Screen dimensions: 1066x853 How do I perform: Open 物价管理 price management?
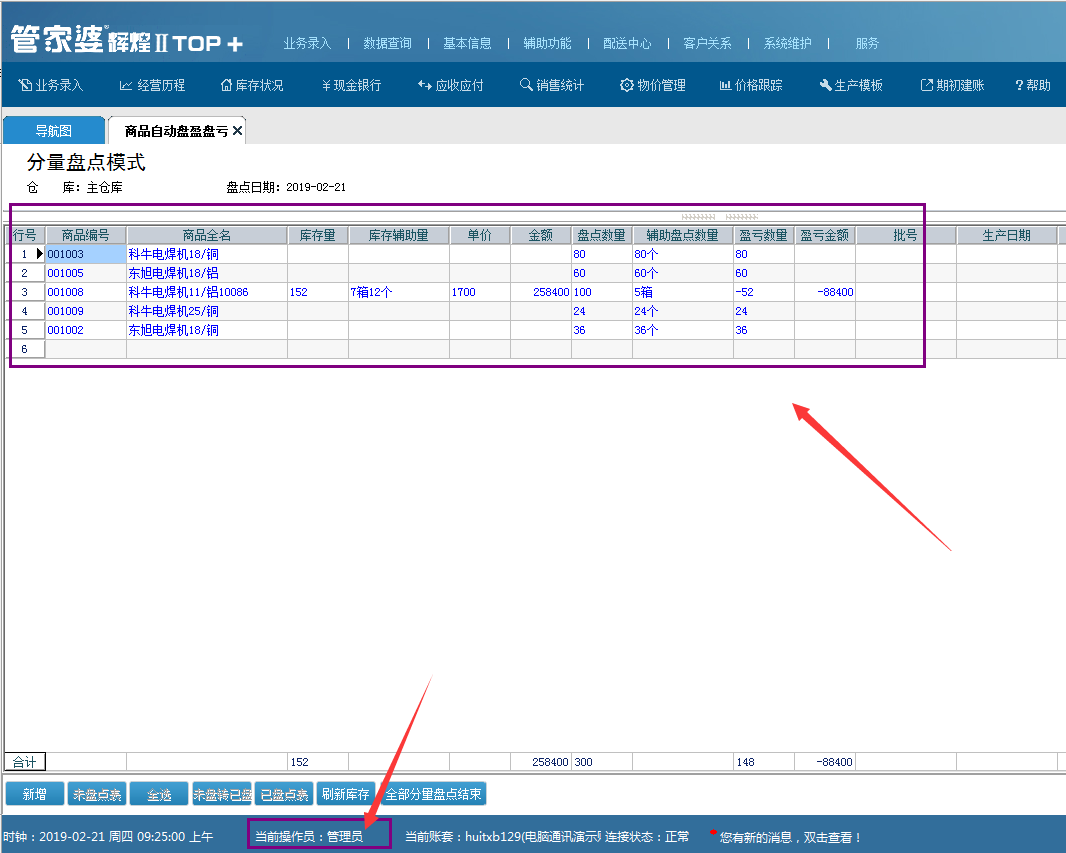pyautogui.click(x=652, y=86)
